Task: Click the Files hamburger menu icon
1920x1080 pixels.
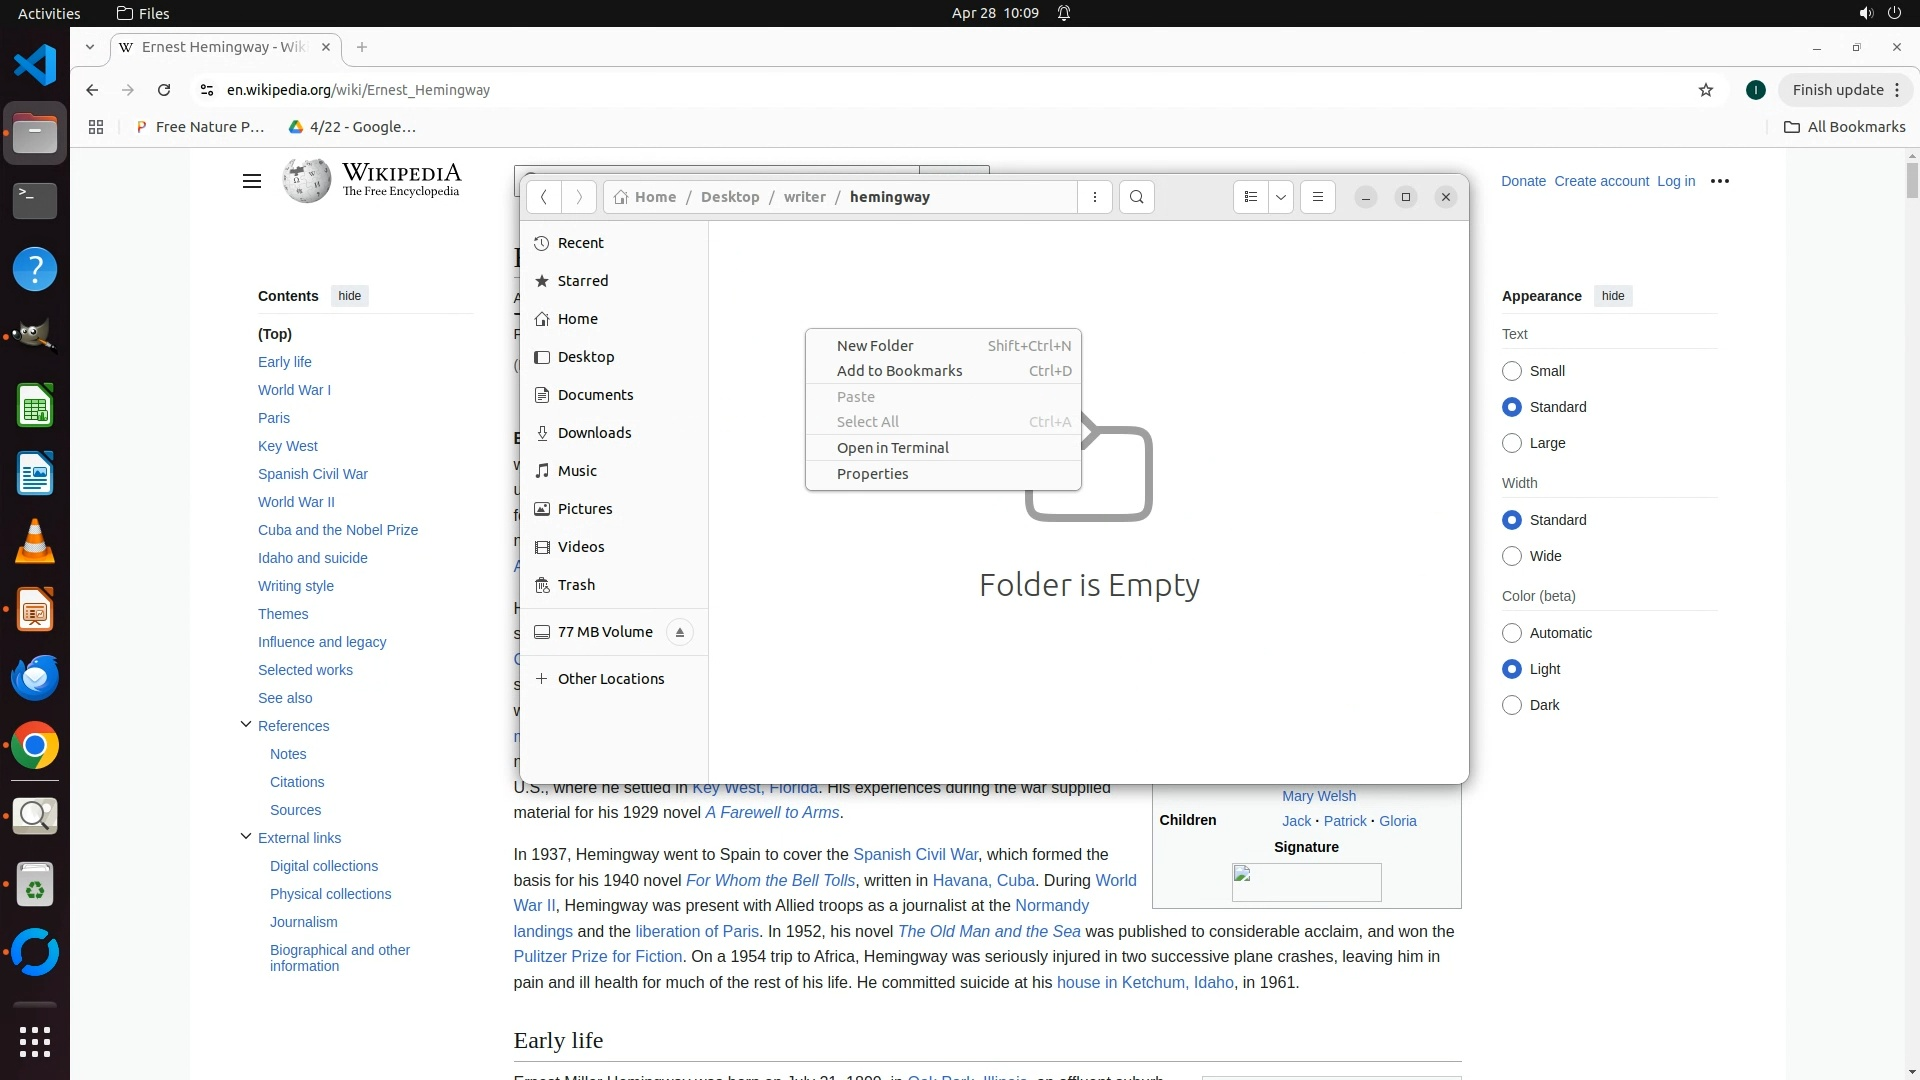Action: click(x=1317, y=197)
